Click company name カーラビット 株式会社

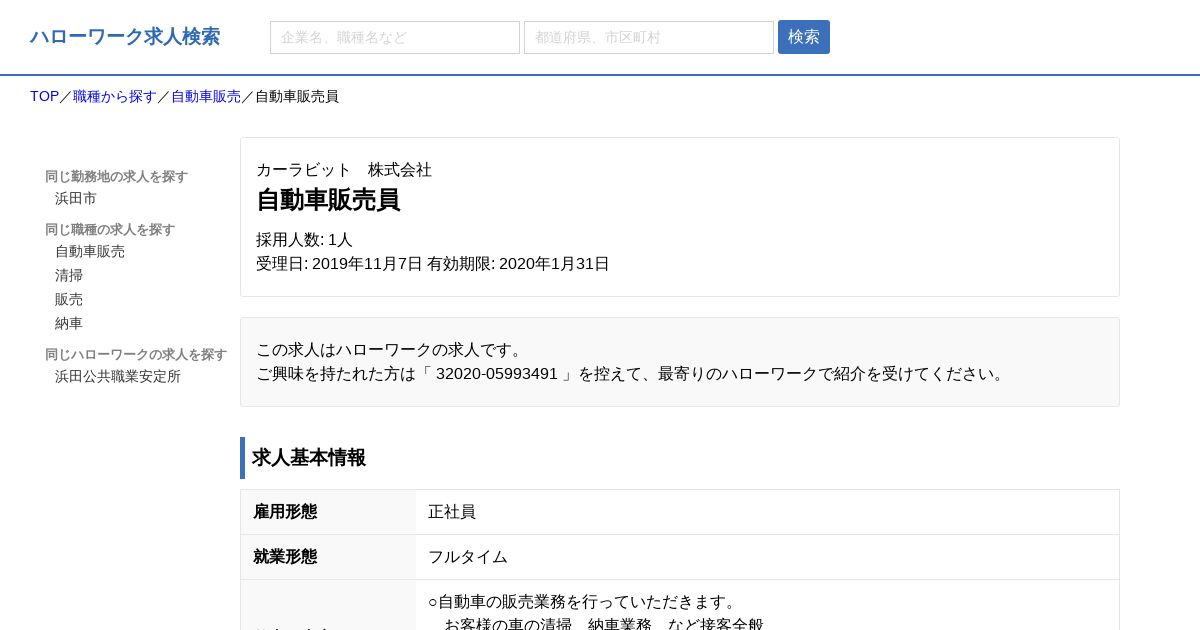pyautogui.click(x=344, y=169)
